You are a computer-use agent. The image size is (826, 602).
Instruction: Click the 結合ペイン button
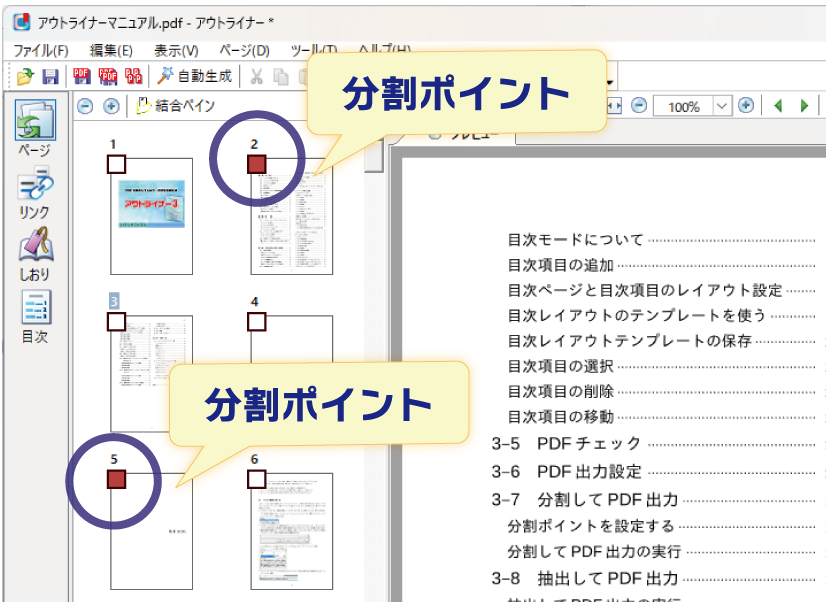pos(176,106)
